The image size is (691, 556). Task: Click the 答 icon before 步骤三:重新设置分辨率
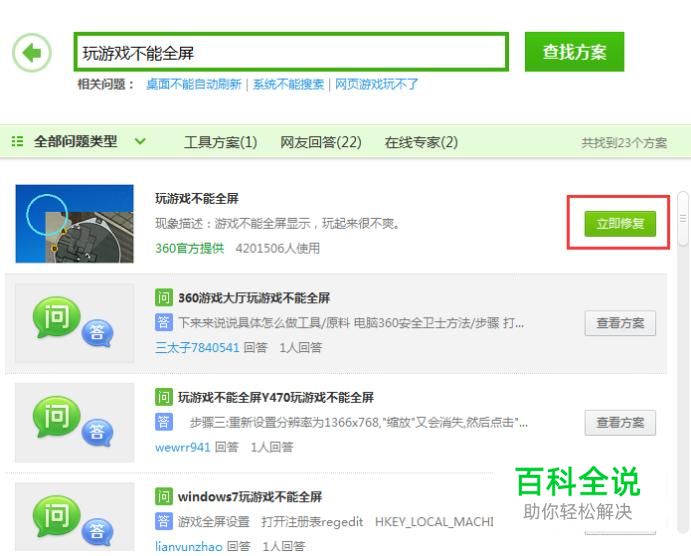(163, 422)
